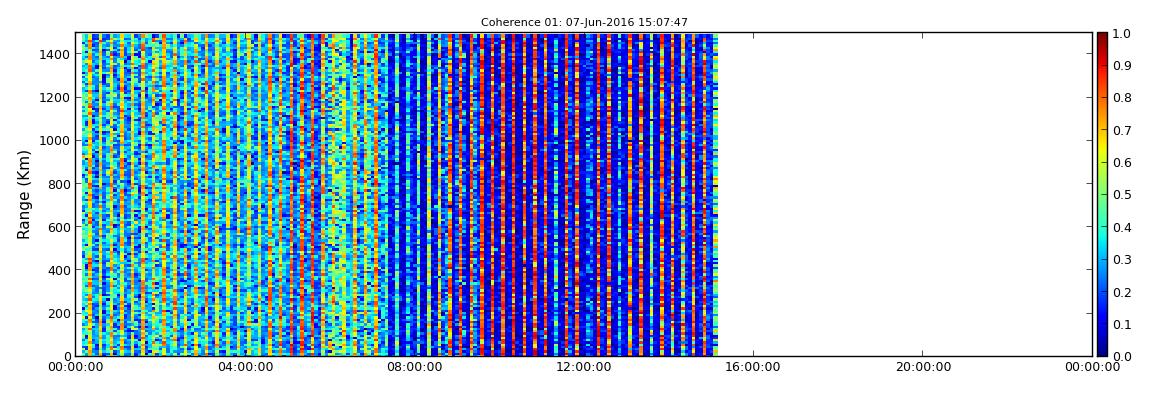Click the colorbar 0.7 label
The width and height of the screenshot is (1150, 407).
[x=1122, y=131]
